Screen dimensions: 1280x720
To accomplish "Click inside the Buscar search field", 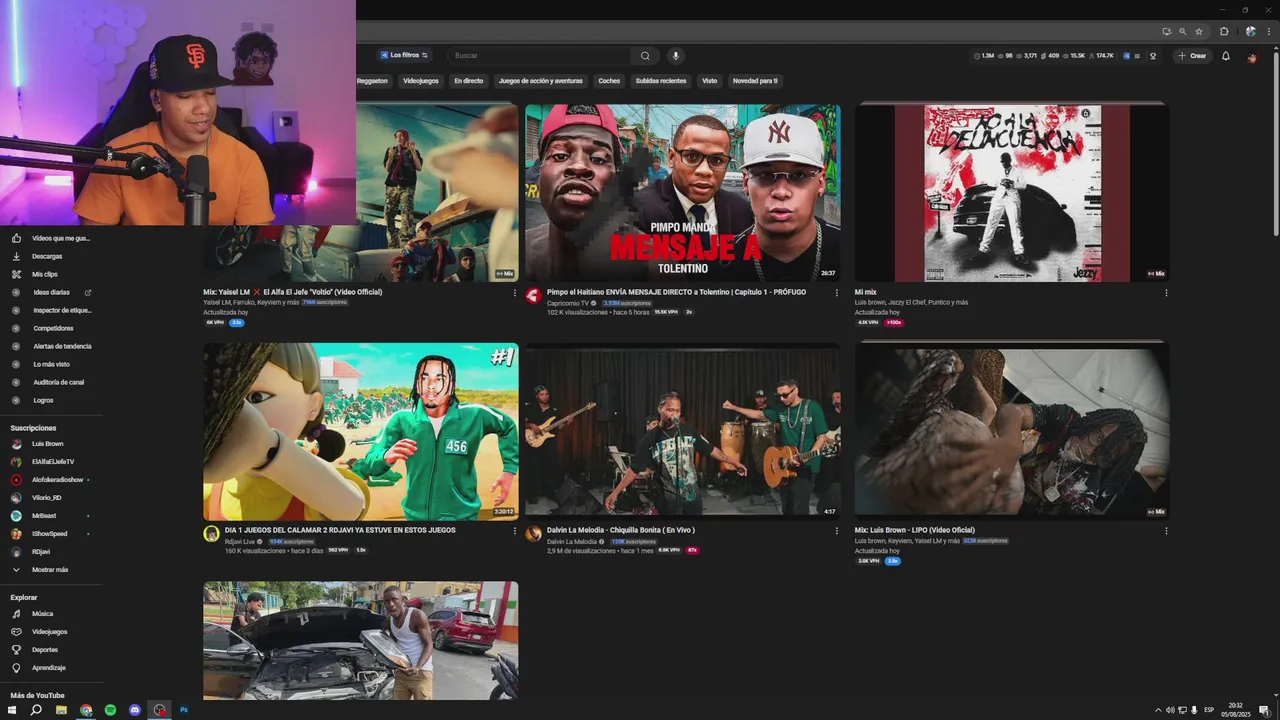I will click(x=540, y=56).
